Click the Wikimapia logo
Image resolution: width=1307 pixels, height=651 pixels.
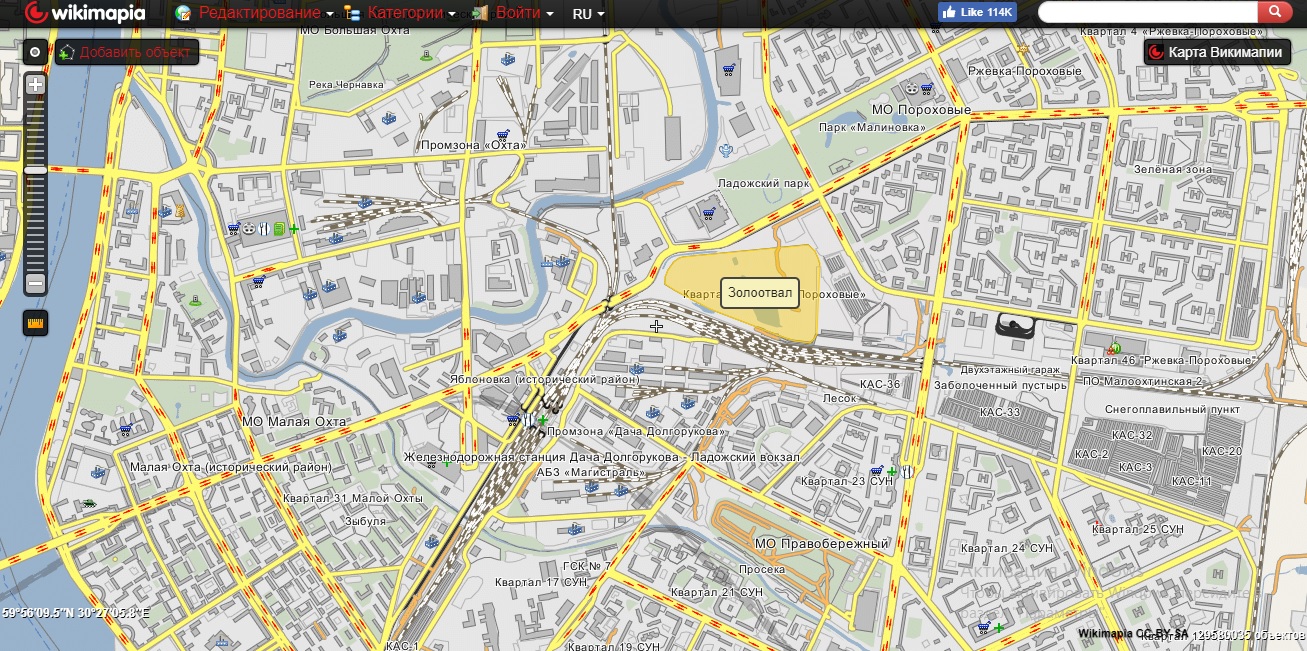click(85, 13)
